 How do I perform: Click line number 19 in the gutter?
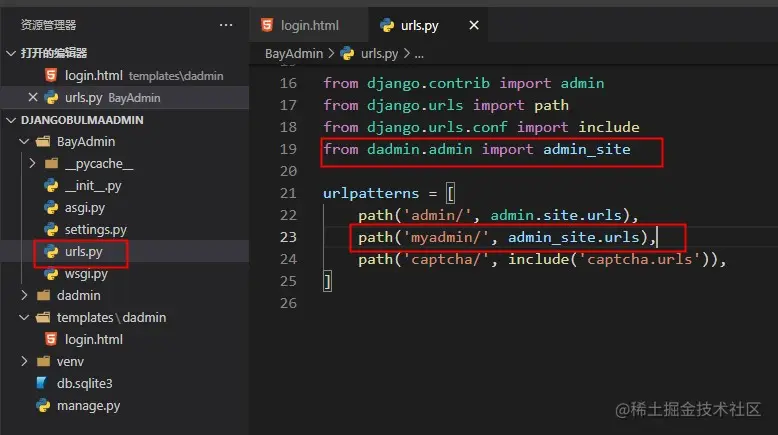point(288,149)
